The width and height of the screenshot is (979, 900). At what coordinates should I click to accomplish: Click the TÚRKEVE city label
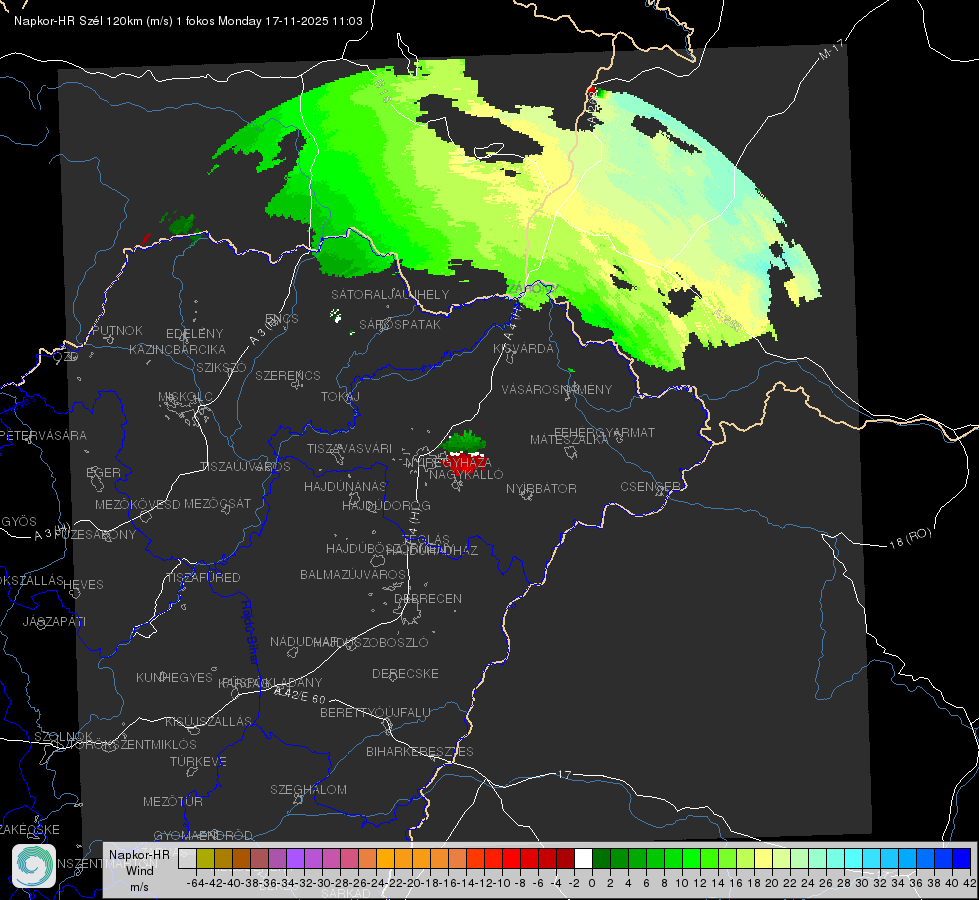199,761
